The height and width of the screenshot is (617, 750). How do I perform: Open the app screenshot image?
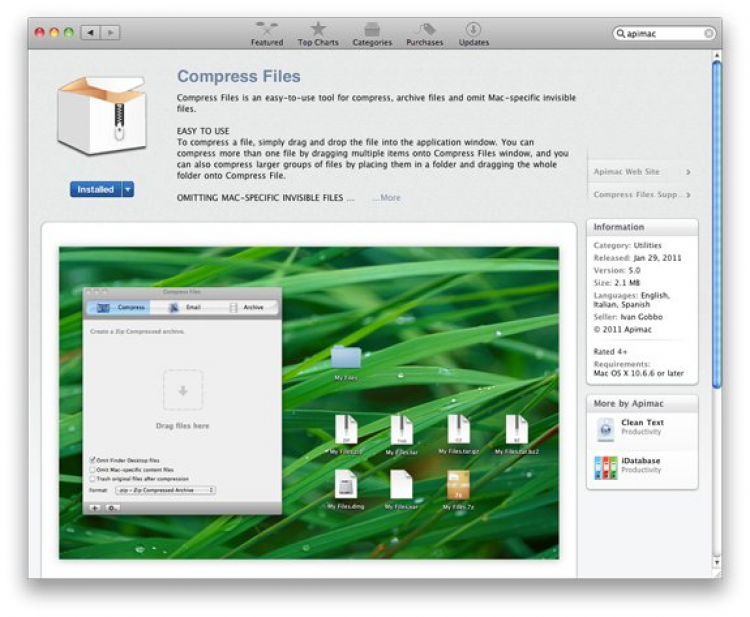(309, 403)
